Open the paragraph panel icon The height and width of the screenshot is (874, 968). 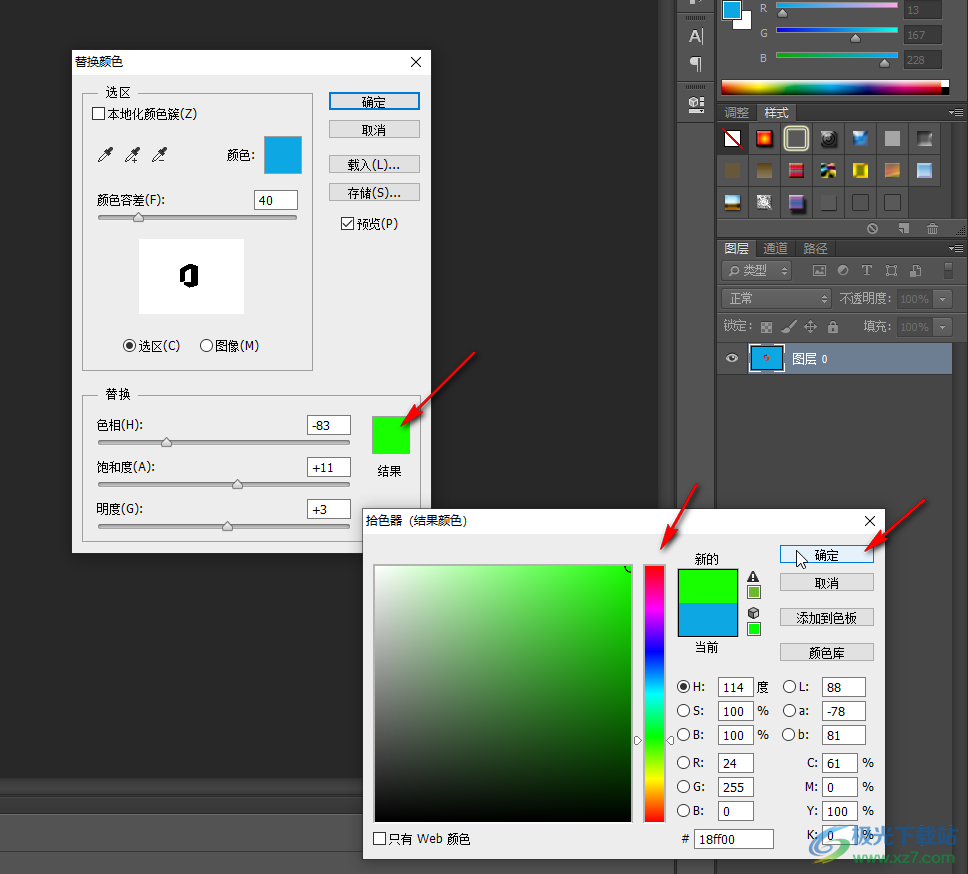click(696, 64)
